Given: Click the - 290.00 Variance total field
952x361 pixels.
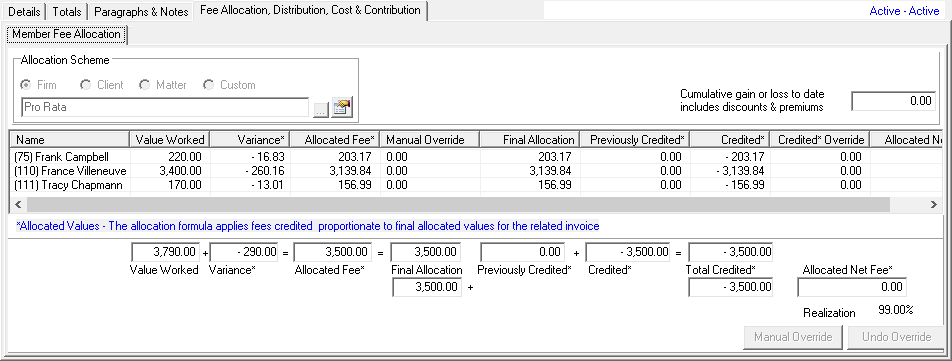Looking at the screenshot, I should pos(244,252).
